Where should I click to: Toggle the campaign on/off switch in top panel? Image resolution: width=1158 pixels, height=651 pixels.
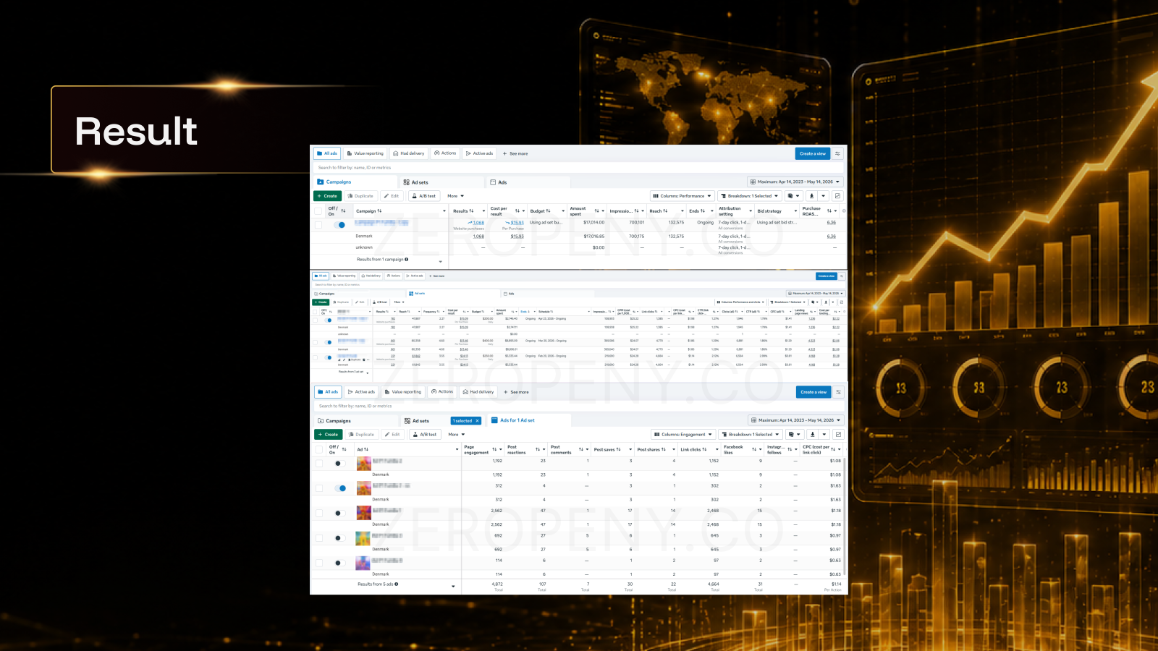coord(340,225)
